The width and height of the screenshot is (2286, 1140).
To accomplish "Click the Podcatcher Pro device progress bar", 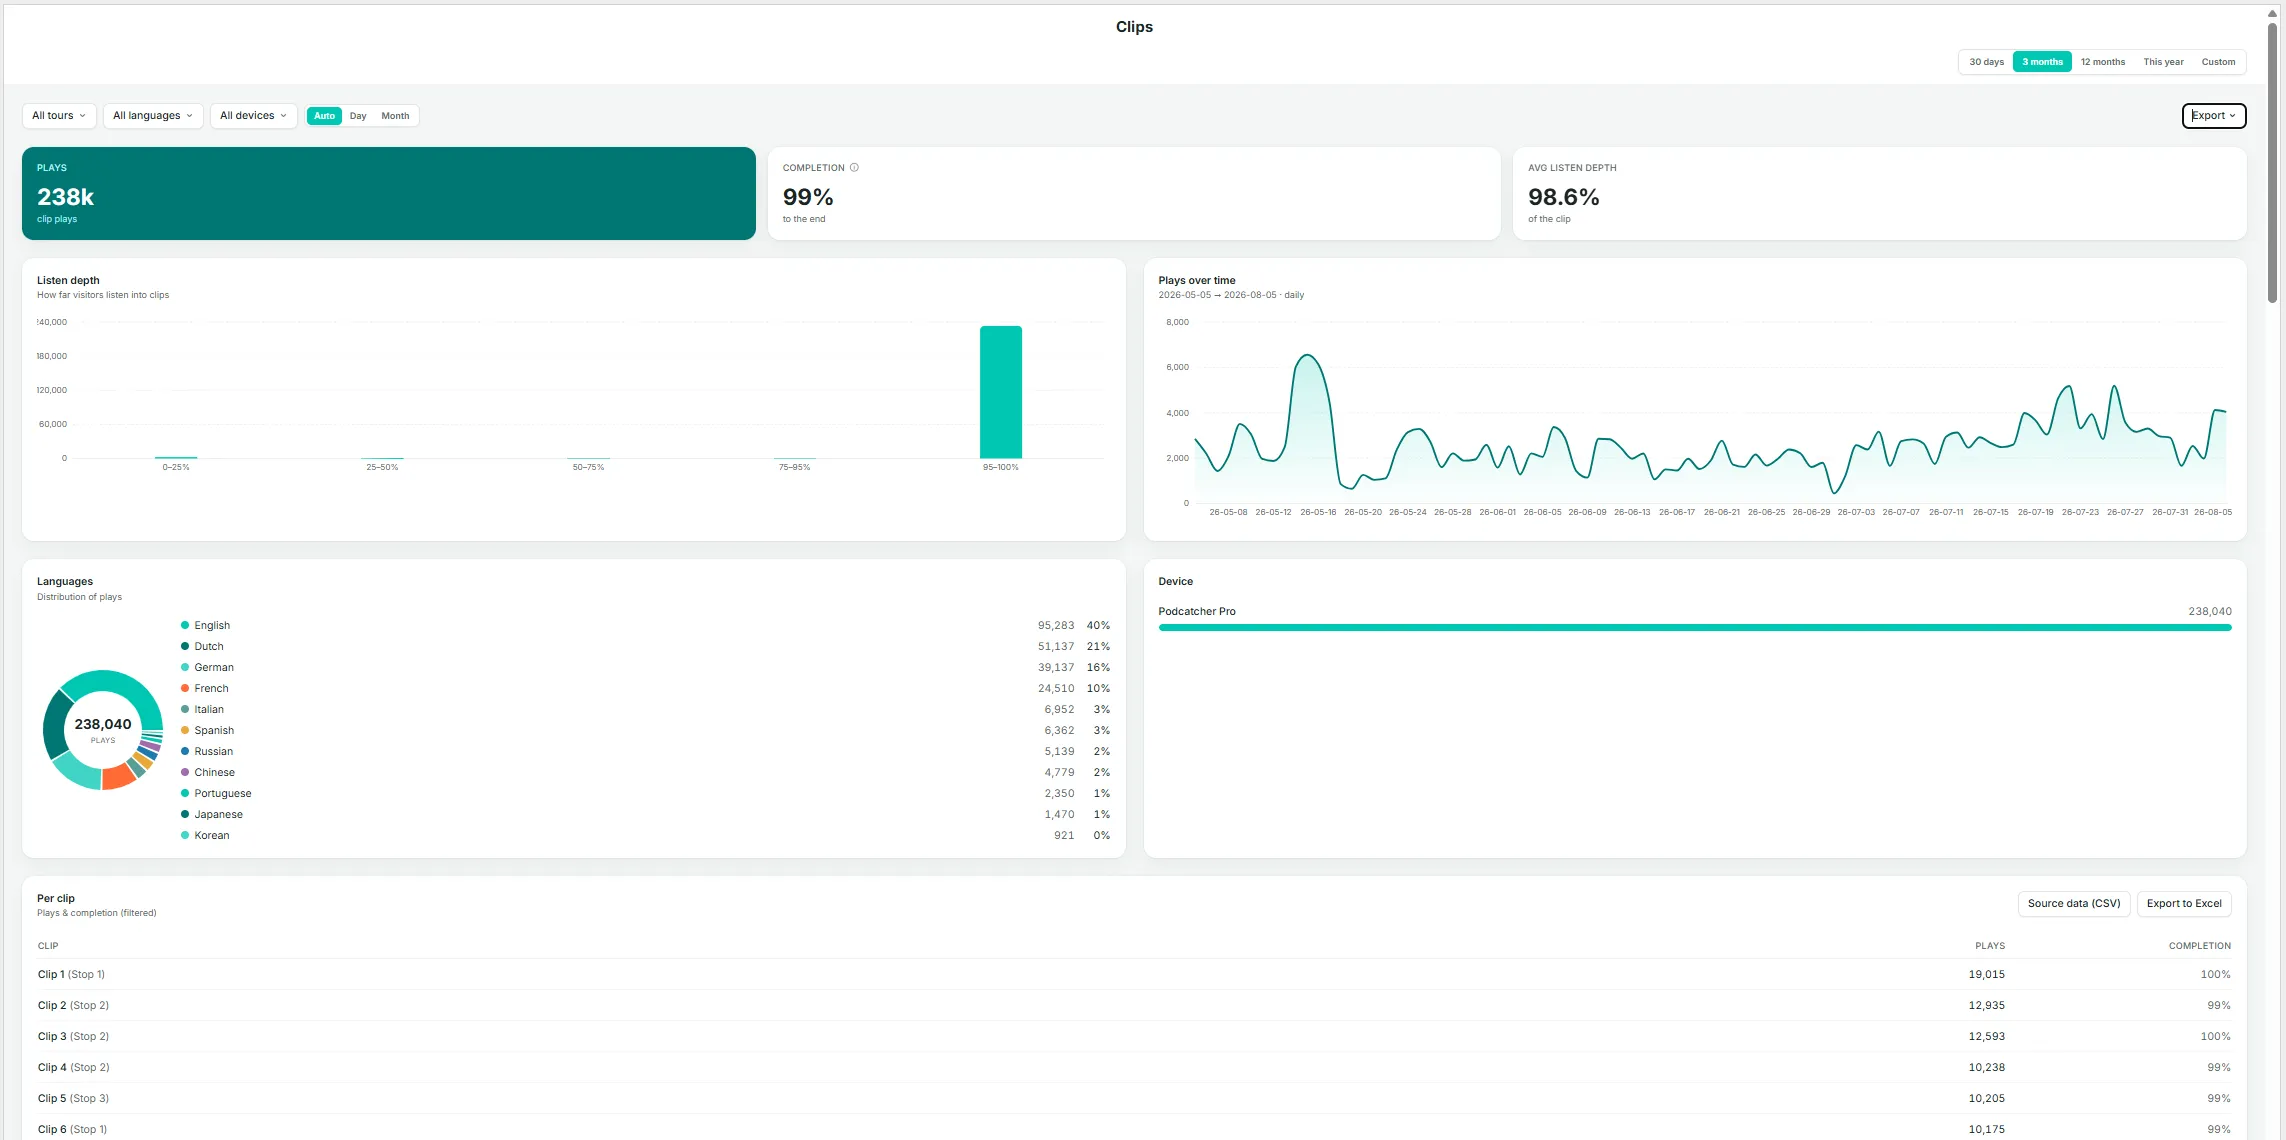I will coord(1695,628).
